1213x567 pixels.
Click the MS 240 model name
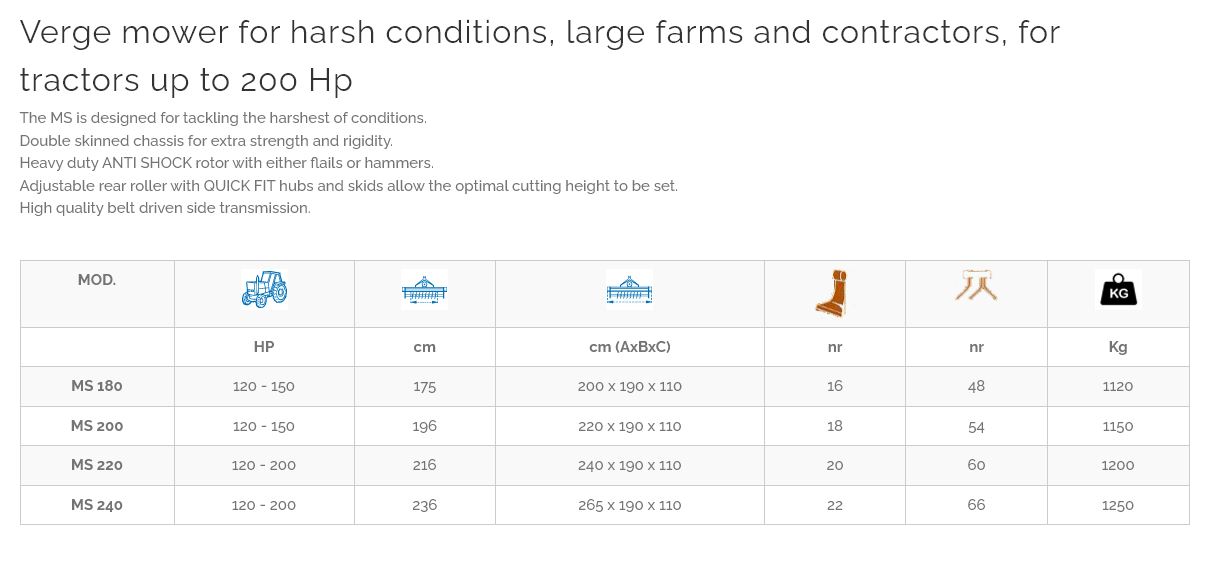(97, 505)
